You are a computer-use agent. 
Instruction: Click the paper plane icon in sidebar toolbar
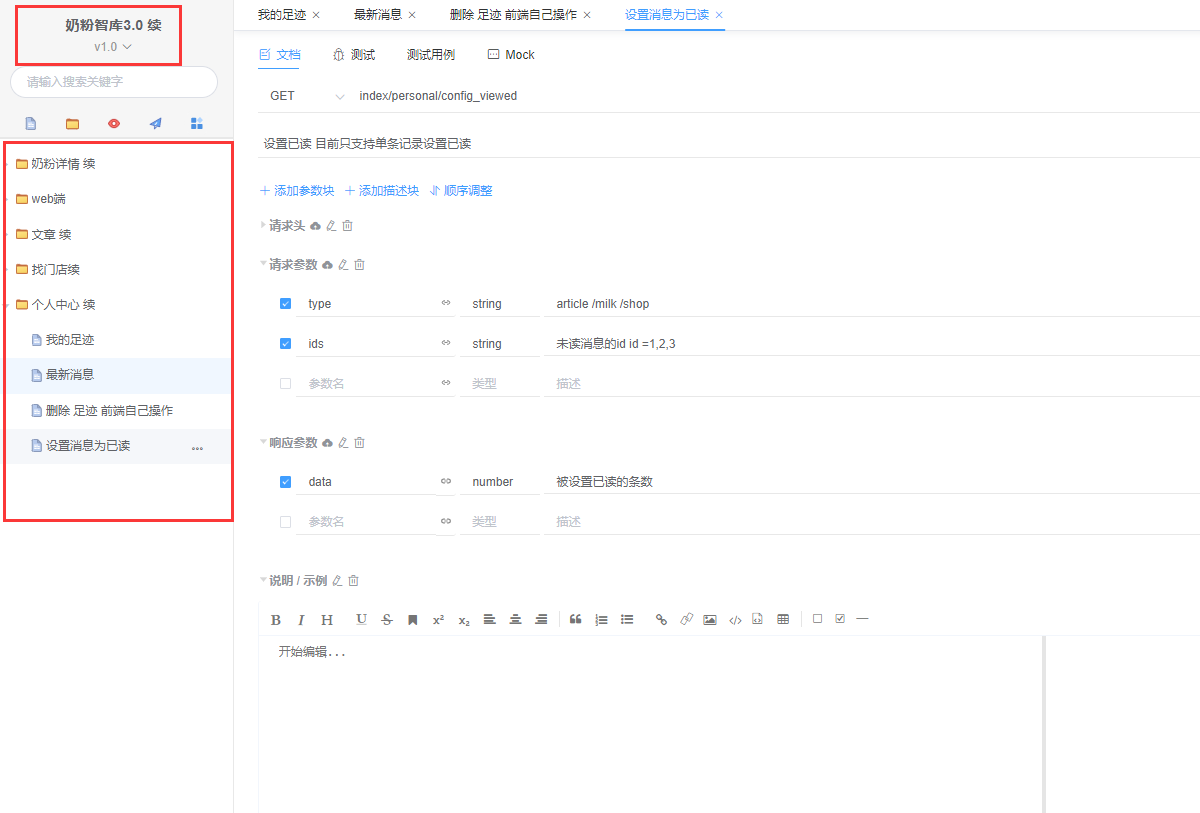(155, 123)
